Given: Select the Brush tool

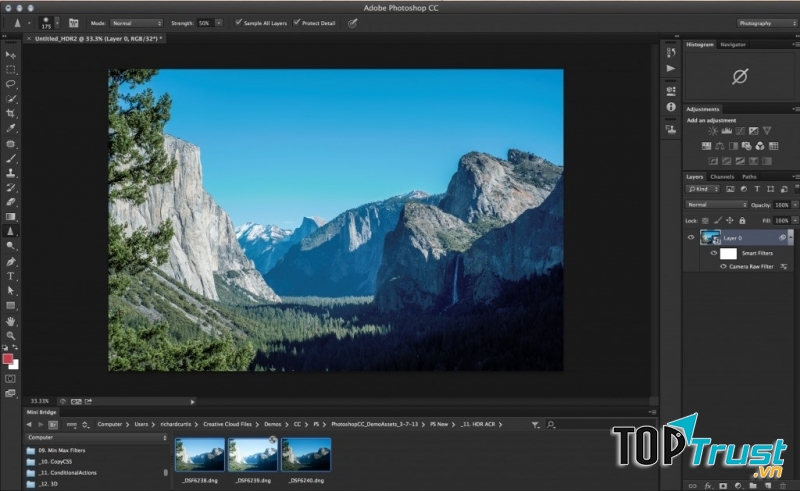Looking at the screenshot, I should coord(10,158).
